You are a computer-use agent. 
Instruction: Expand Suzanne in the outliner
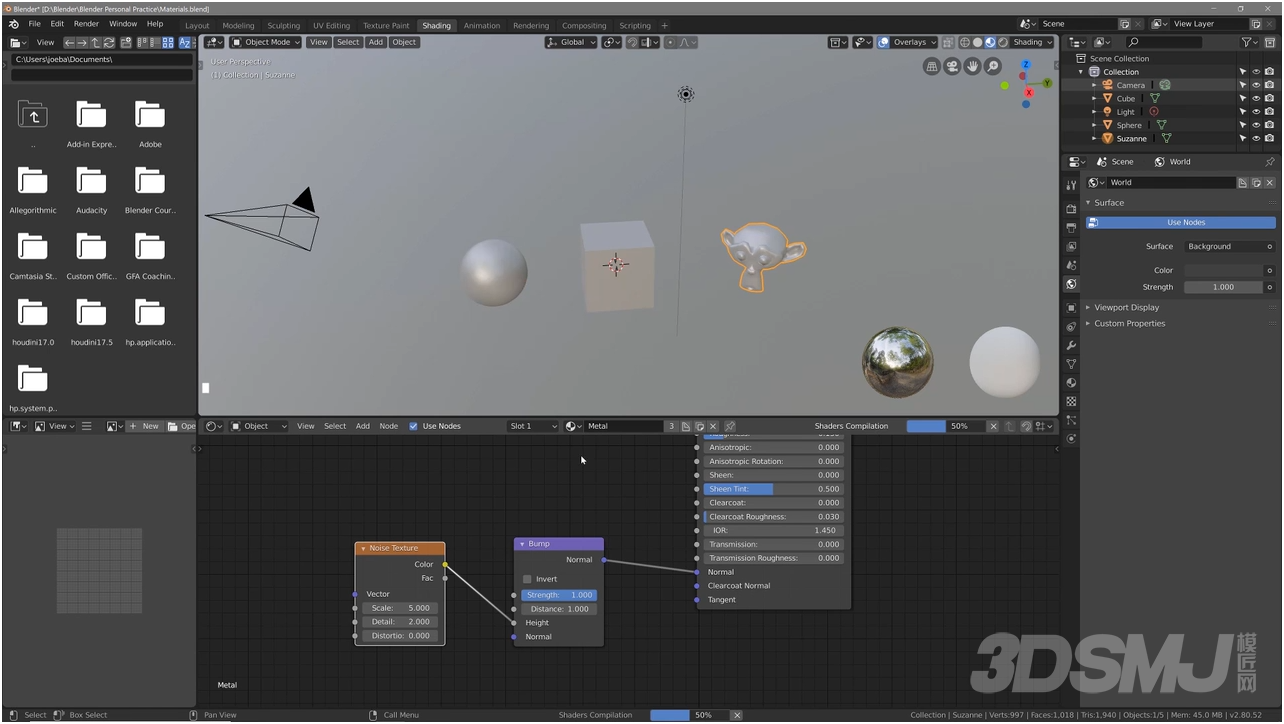[x=1094, y=138]
